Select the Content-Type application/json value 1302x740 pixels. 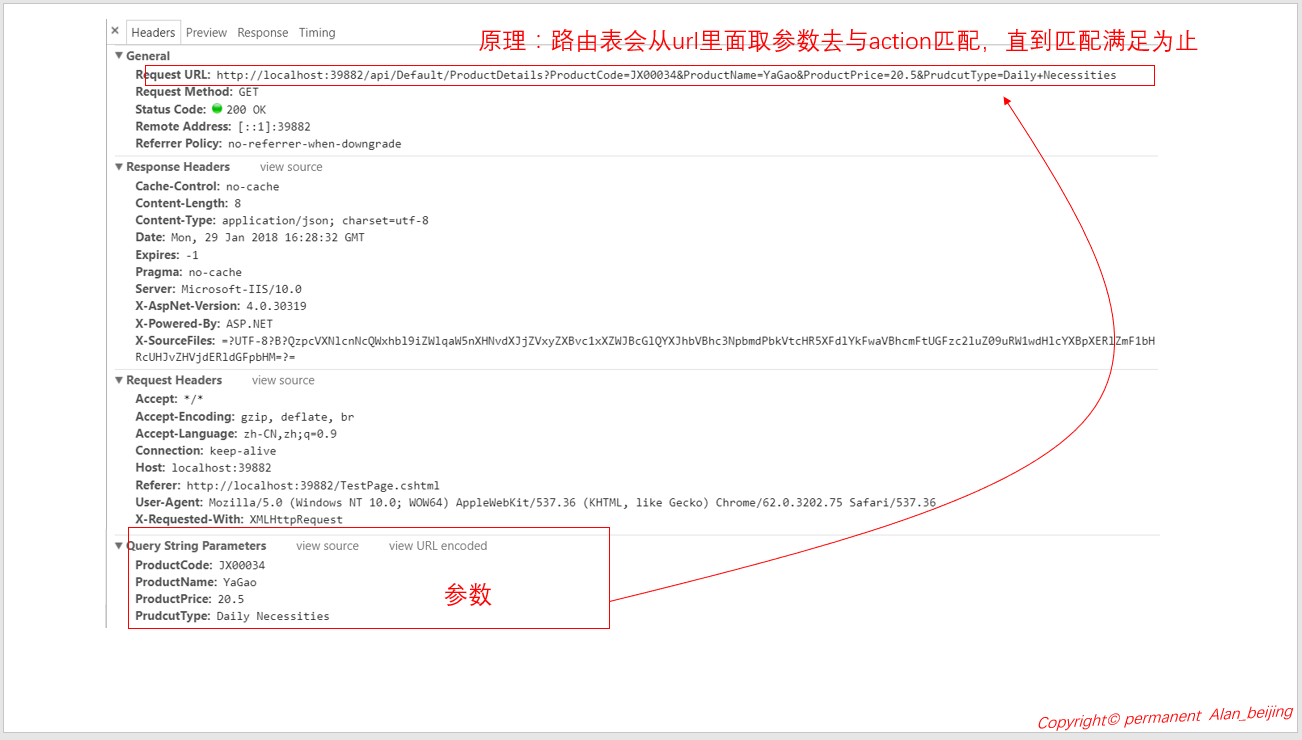pyautogui.click(x=325, y=221)
